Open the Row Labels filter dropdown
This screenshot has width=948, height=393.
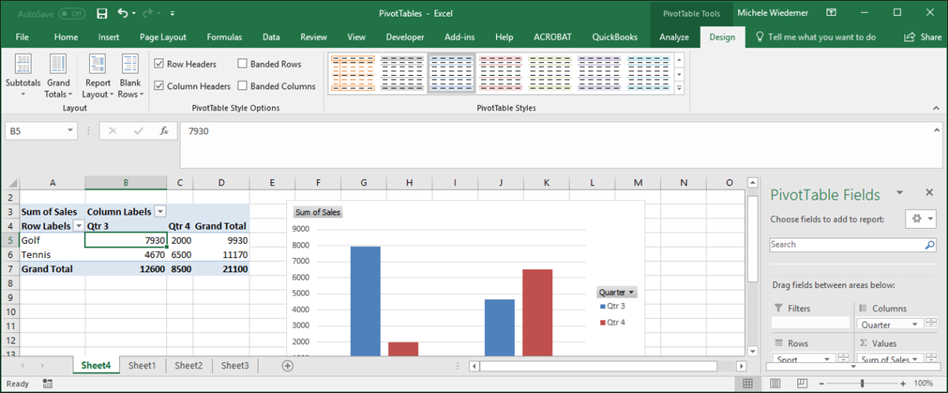click(79, 226)
